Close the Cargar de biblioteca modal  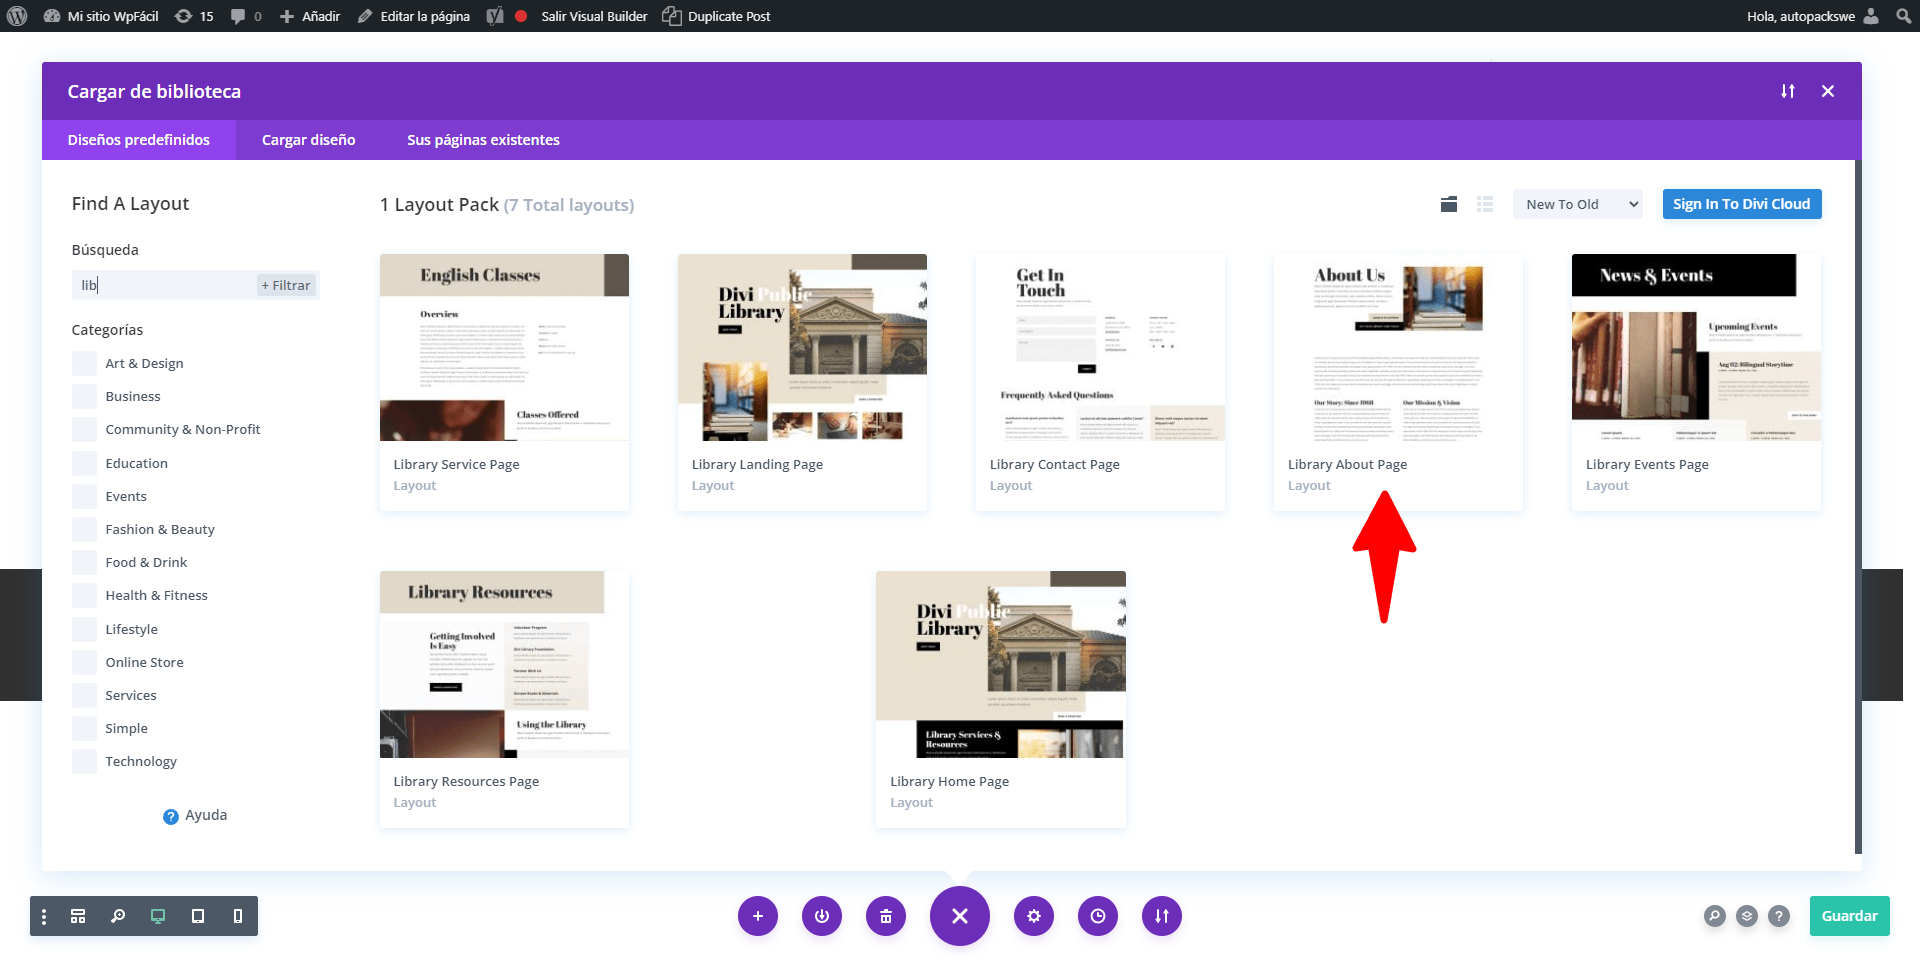[1828, 91]
